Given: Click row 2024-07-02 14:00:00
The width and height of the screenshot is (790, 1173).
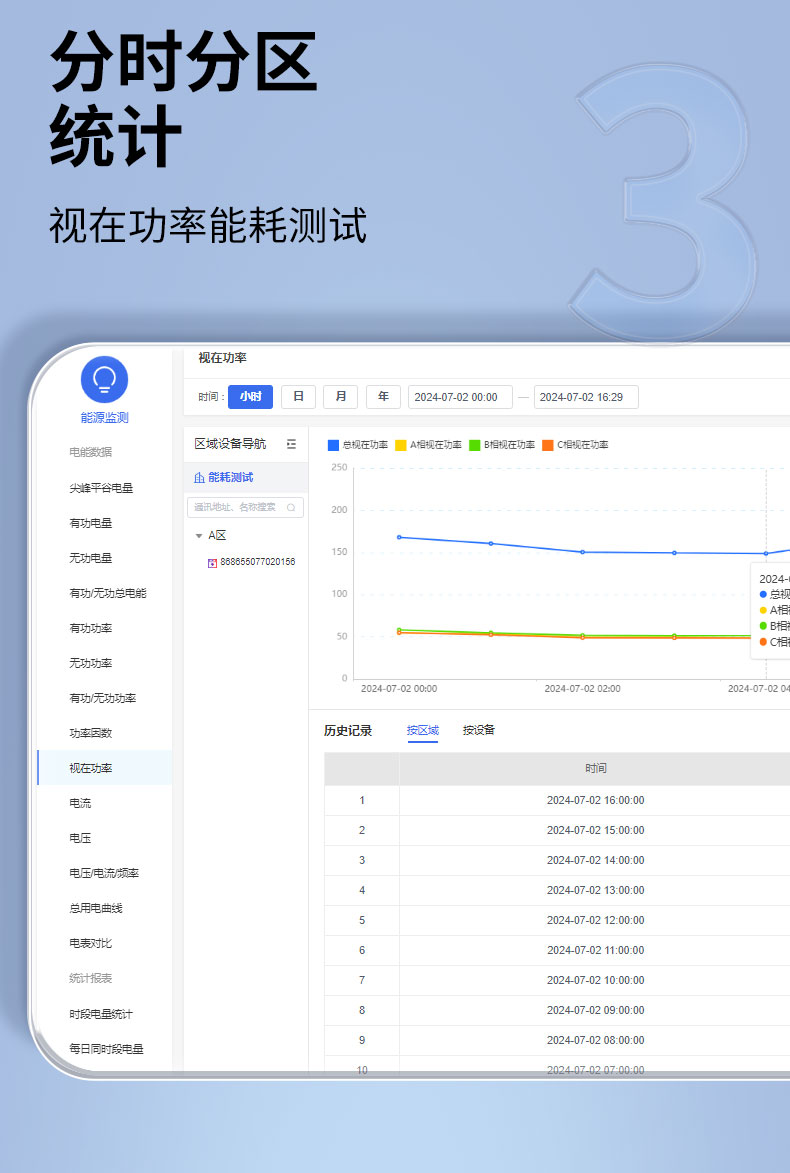Looking at the screenshot, I should [557, 860].
